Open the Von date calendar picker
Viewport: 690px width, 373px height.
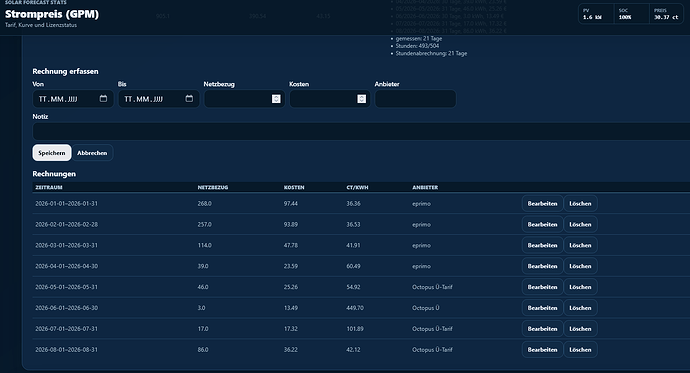[103, 99]
